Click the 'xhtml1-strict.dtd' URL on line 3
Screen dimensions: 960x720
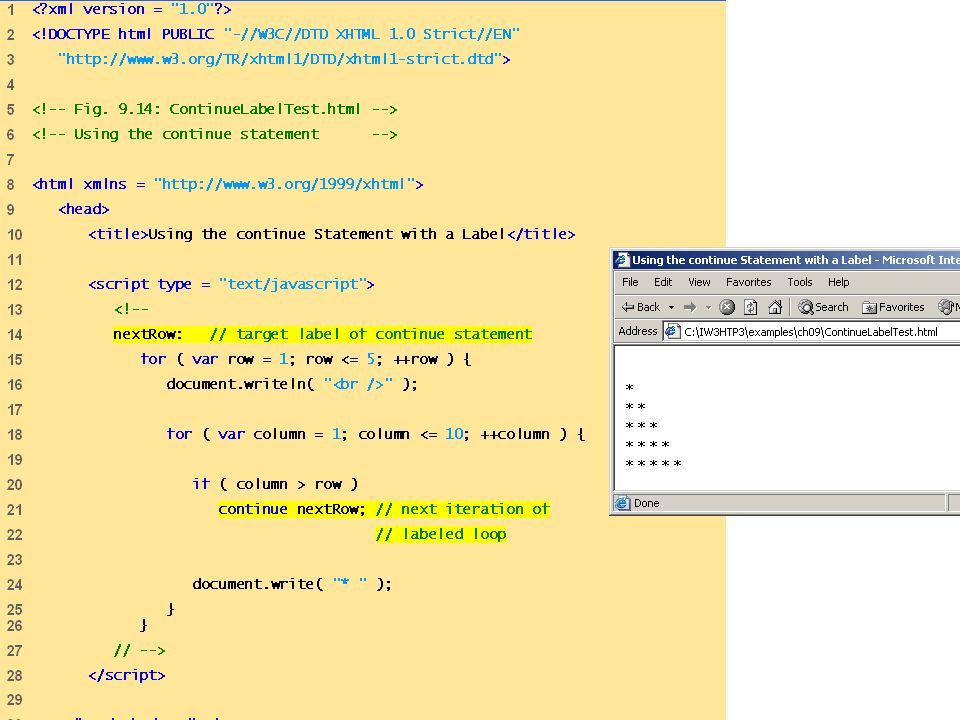click(420, 59)
